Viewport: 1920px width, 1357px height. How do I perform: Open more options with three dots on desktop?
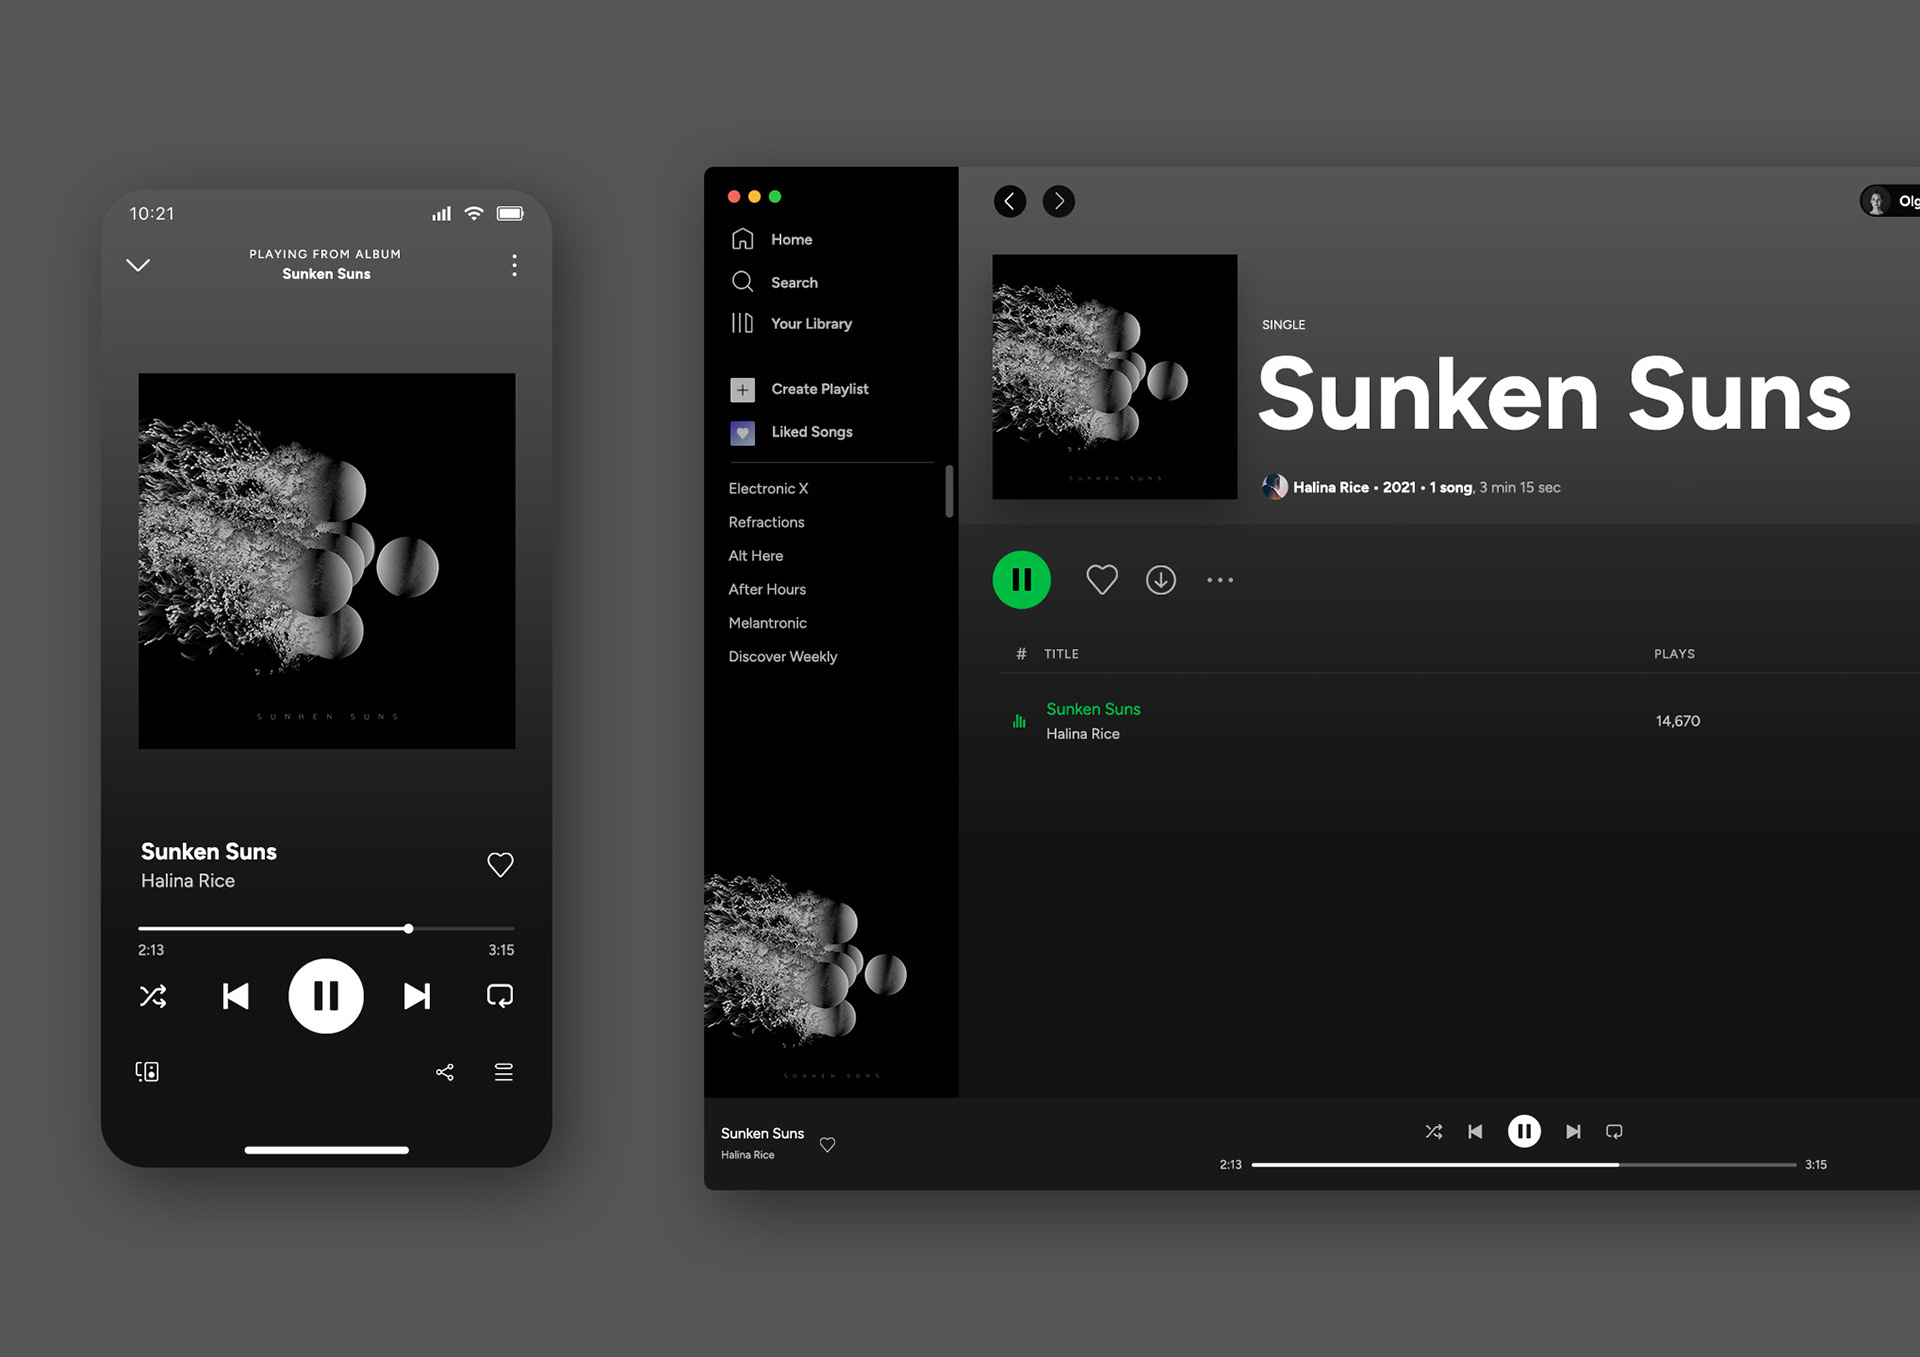1220,580
